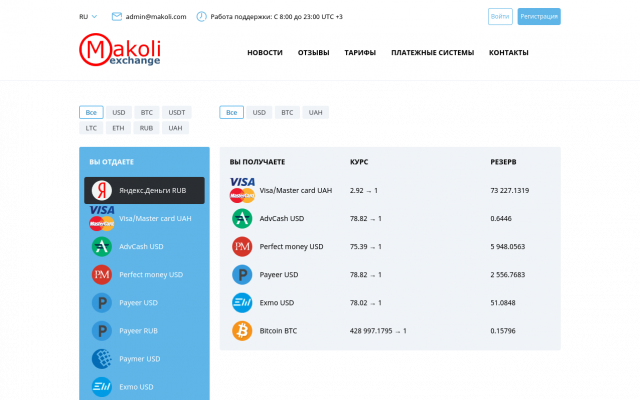This screenshot has height=400, width=640.
Task: Select Яндекс.Деньги RUB in give list
Action: tap(144, 191)
